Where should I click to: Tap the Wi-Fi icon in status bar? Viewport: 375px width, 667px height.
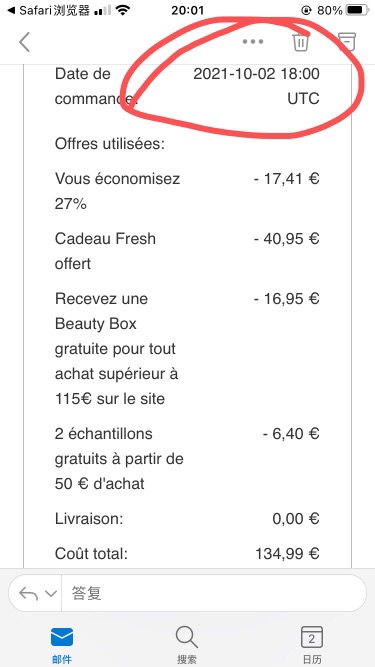[123, 10]
